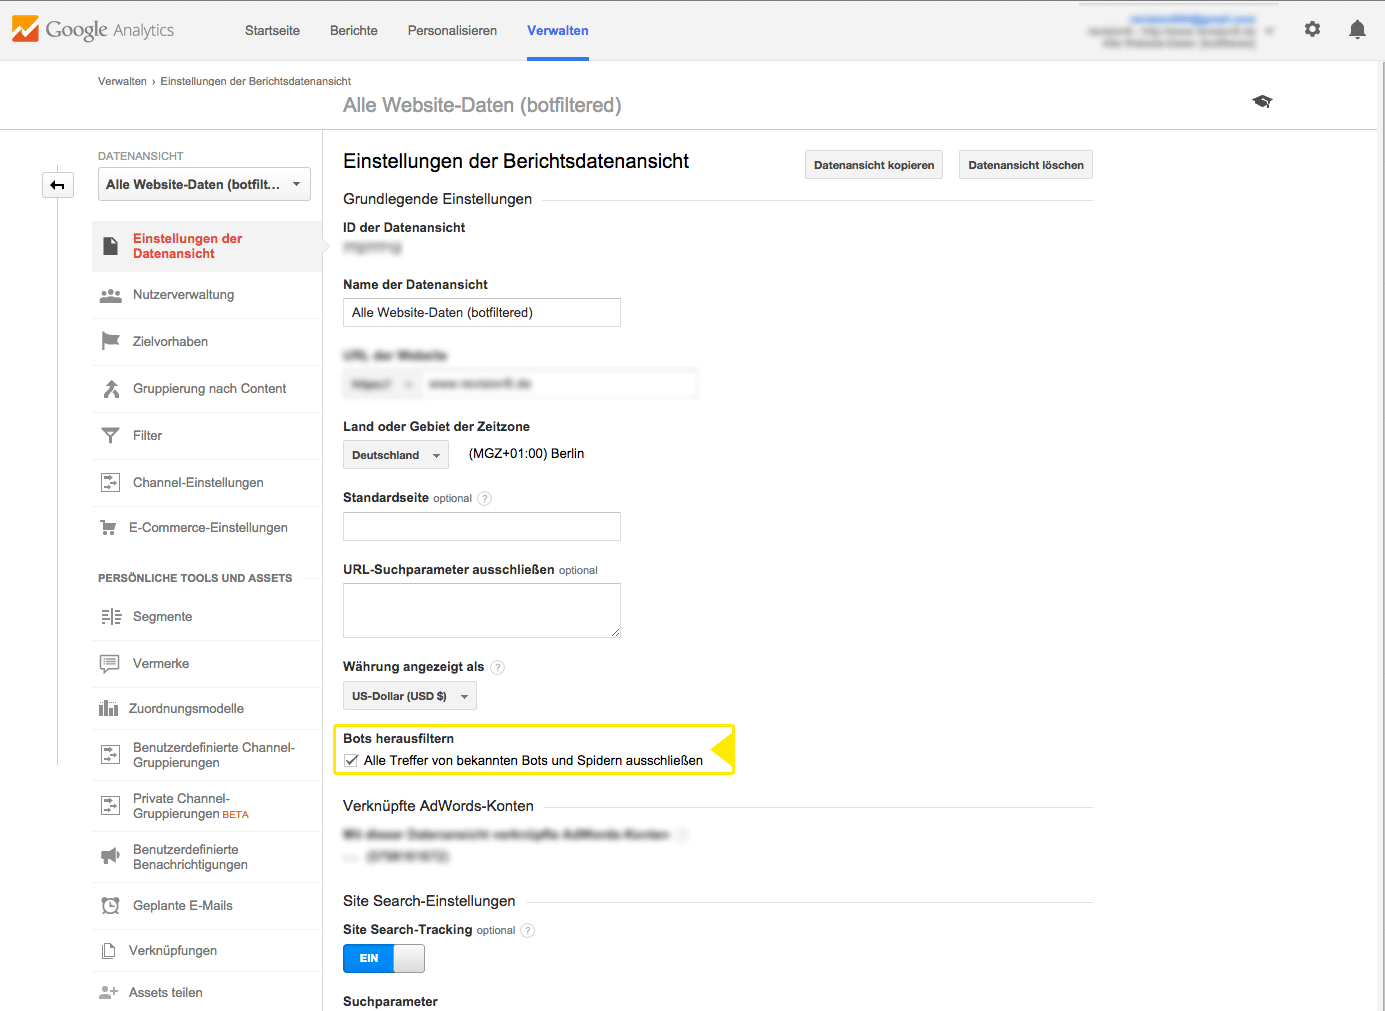Click the back arrow icon in sidebar
The height and width of the screenshot is (1011, 1385).
point(58,185)
